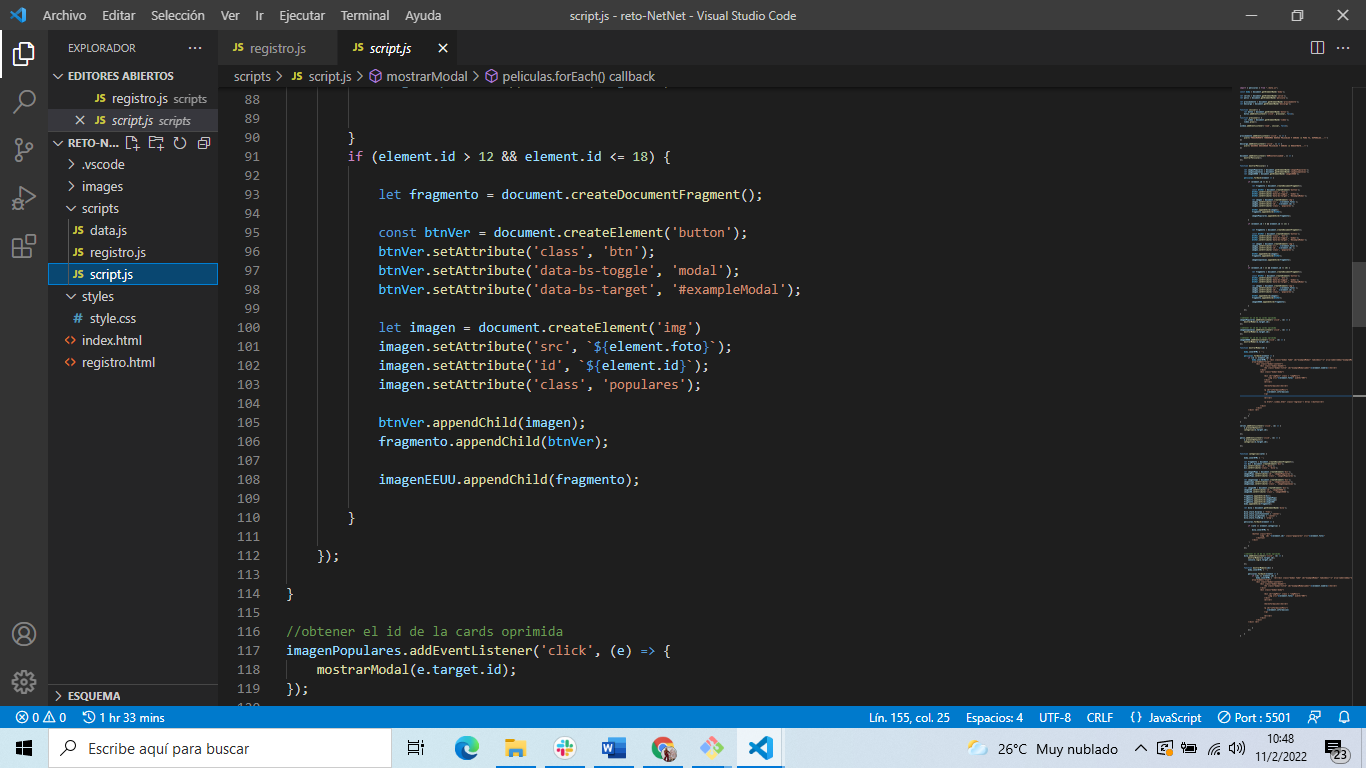Close the script.js editor tab

pos(443,48)
